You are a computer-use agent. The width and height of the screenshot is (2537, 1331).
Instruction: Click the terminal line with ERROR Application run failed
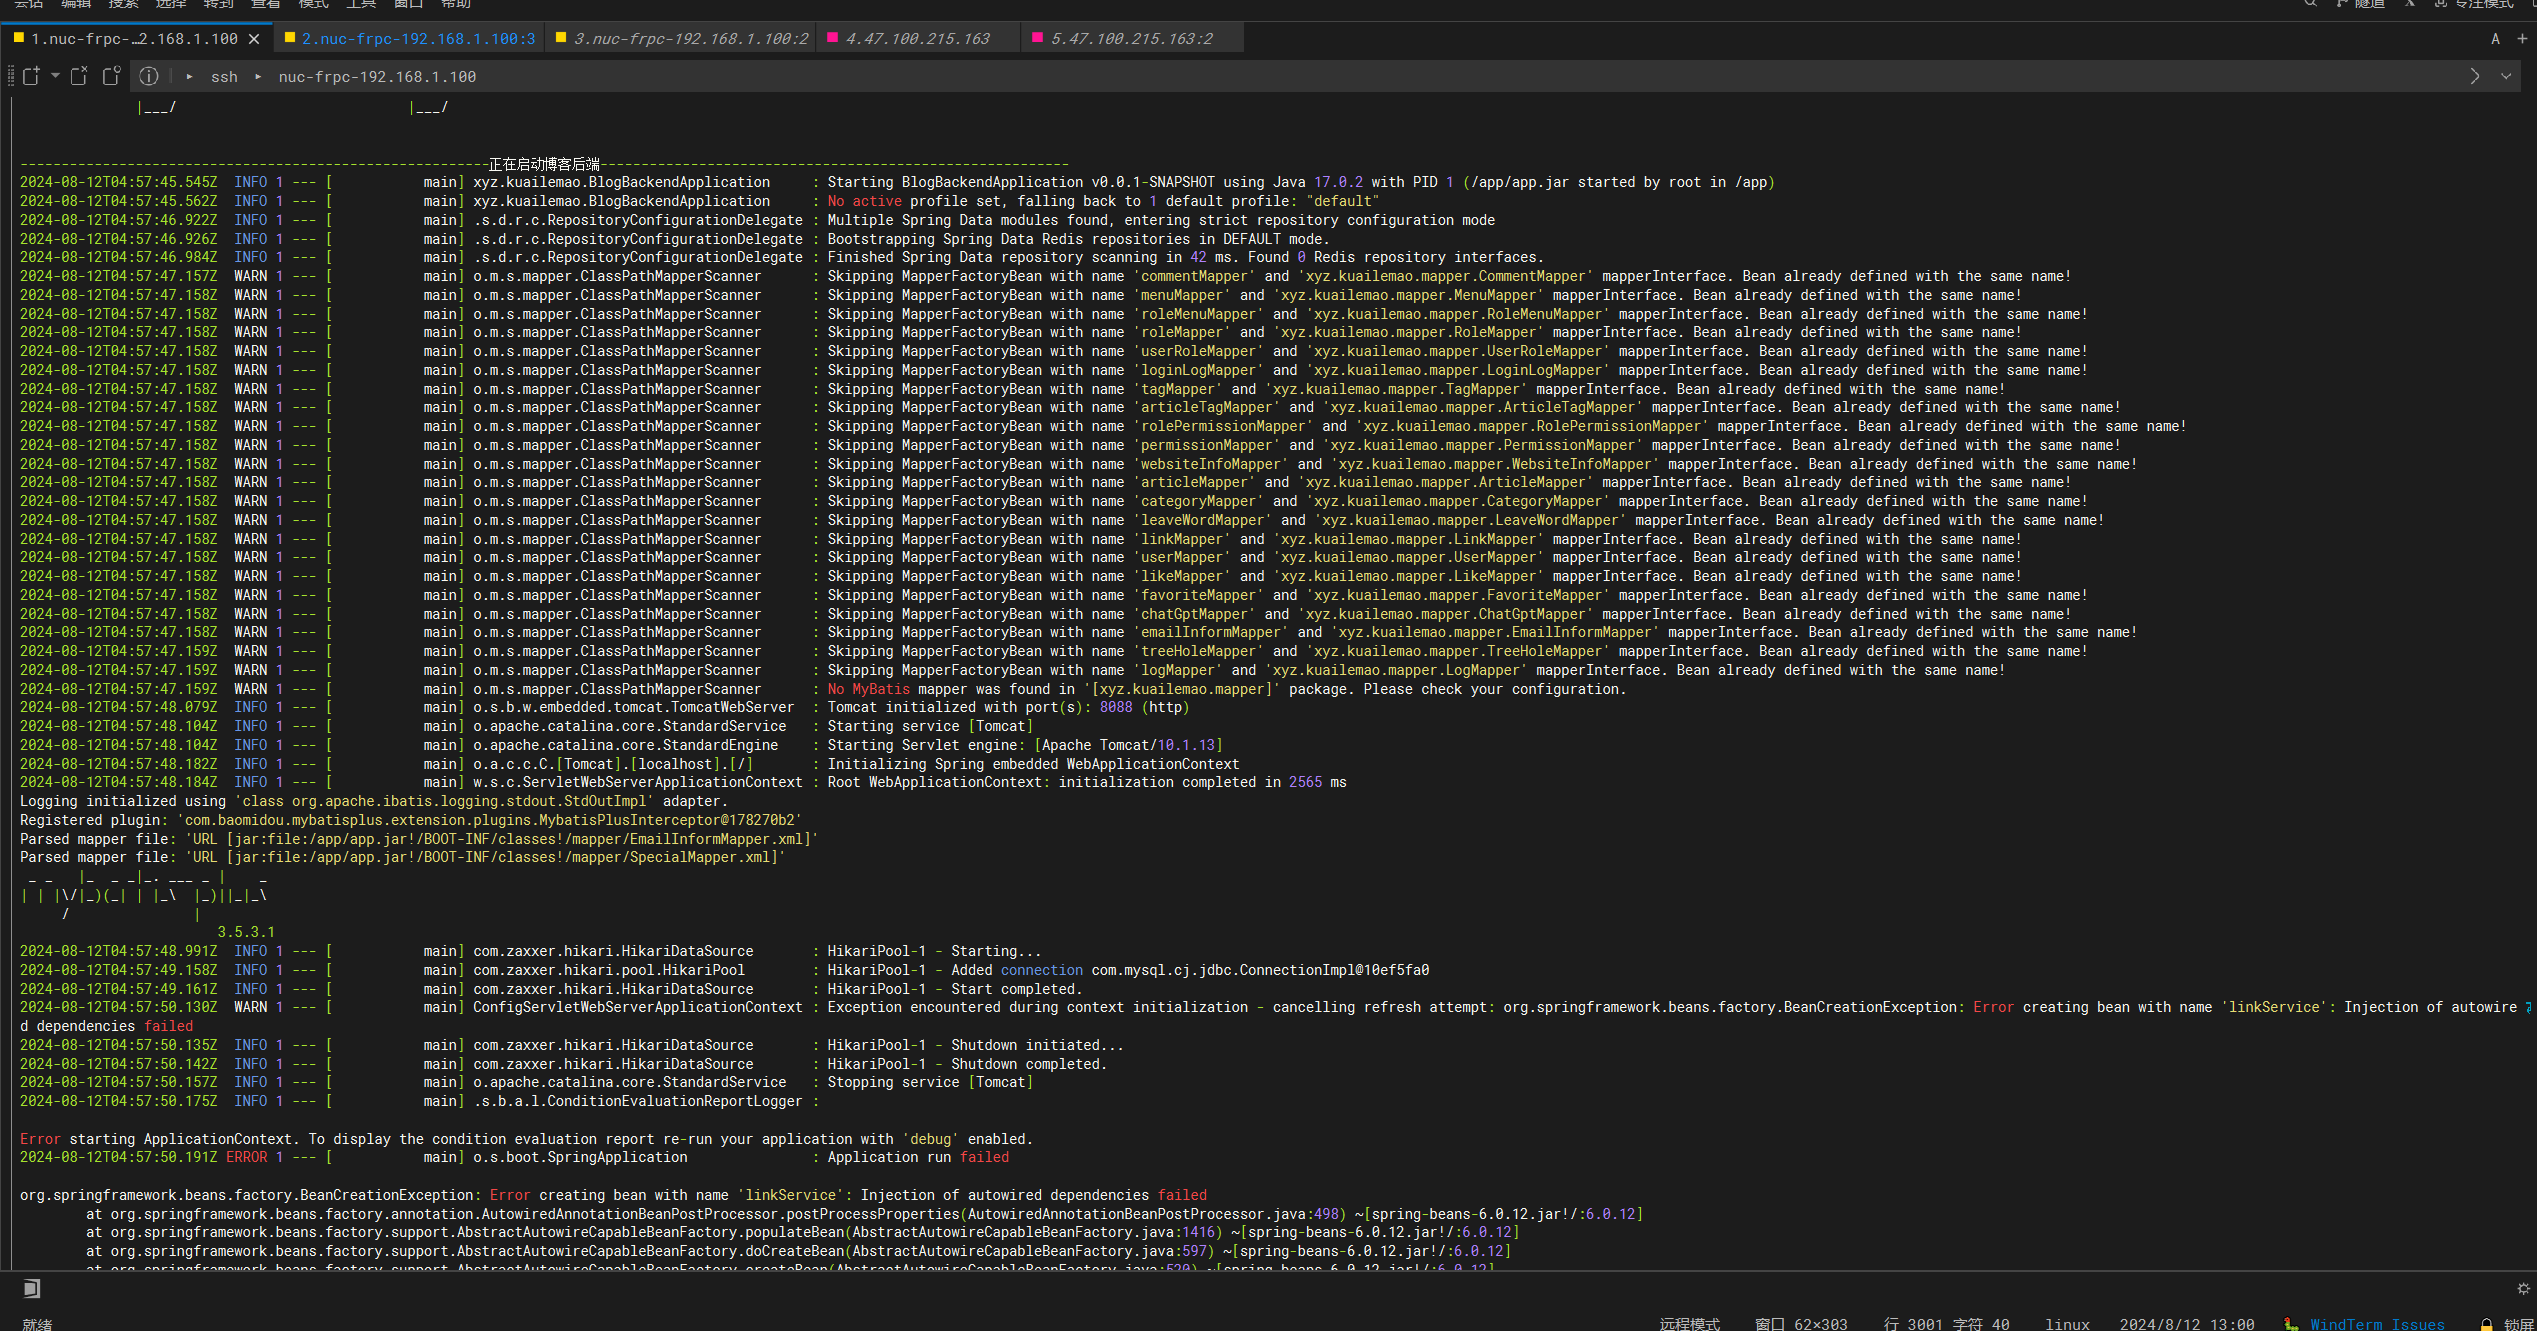[x=514, y=1157]
